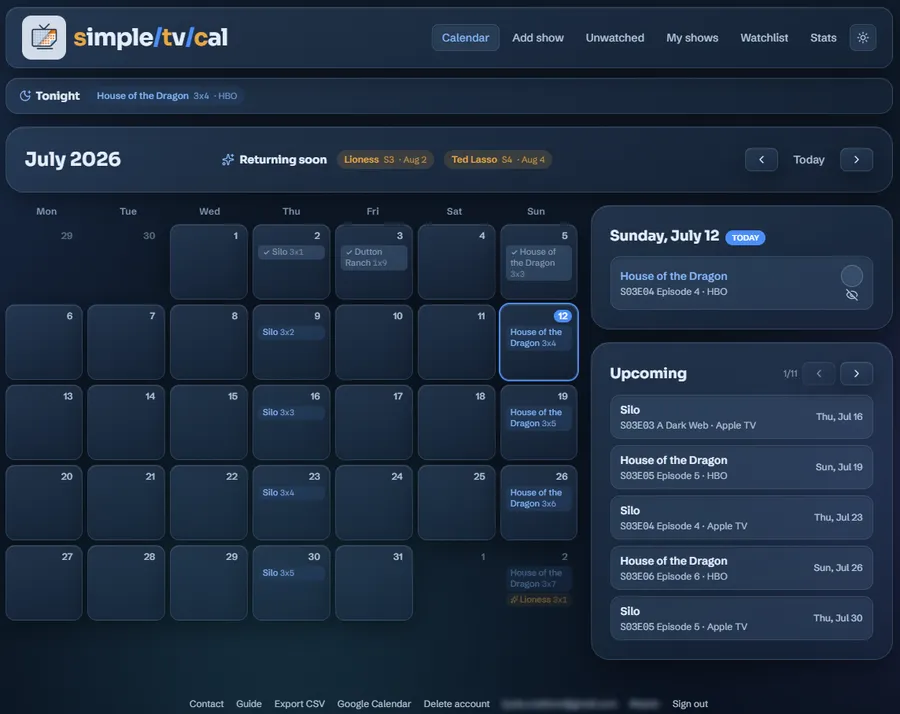Click the simple/tv/cal wordmark
The width and height of the screenshot is (900, 714).
pyautogui.click(x=150, y=38)
